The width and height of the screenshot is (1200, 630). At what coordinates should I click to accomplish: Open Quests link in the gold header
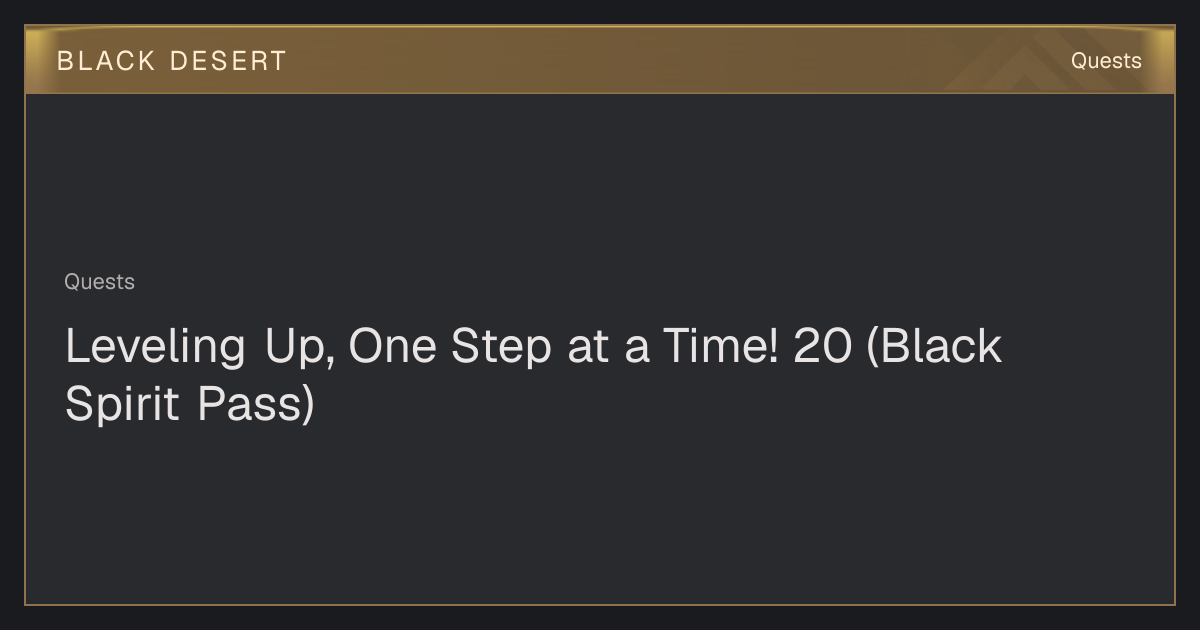[x=1106, y=61]
